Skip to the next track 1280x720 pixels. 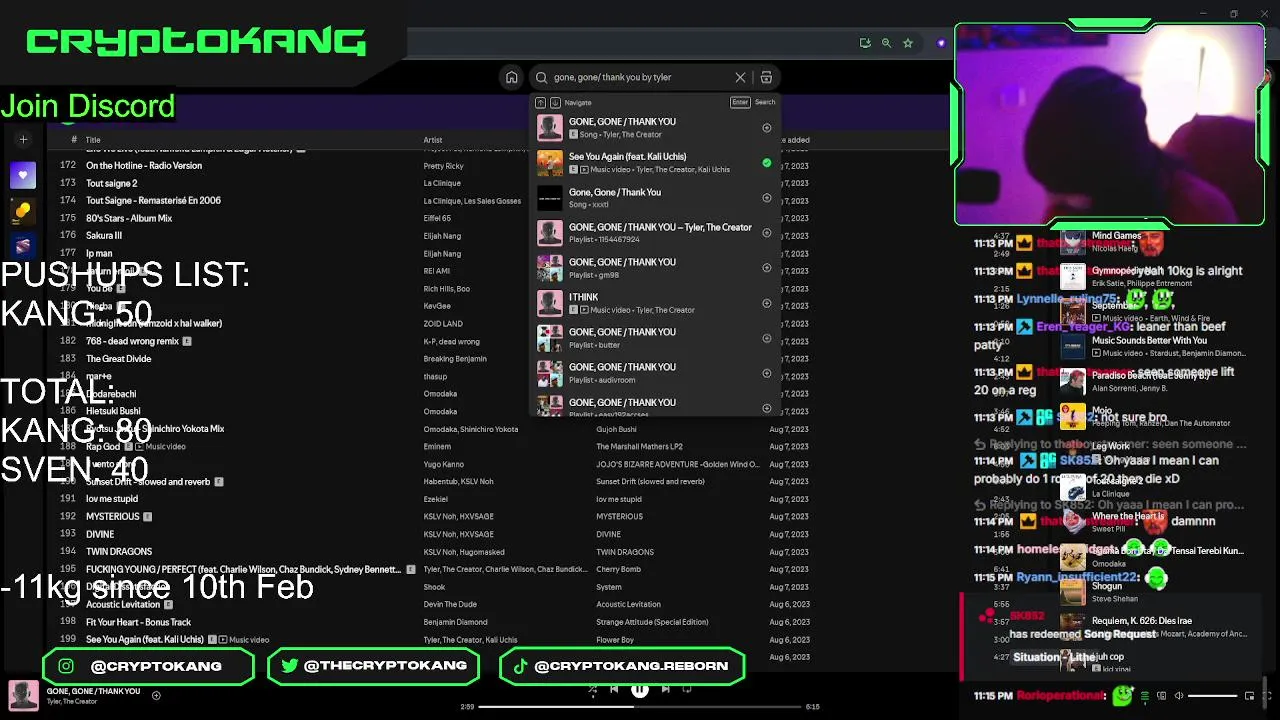[x=665, y=689]
